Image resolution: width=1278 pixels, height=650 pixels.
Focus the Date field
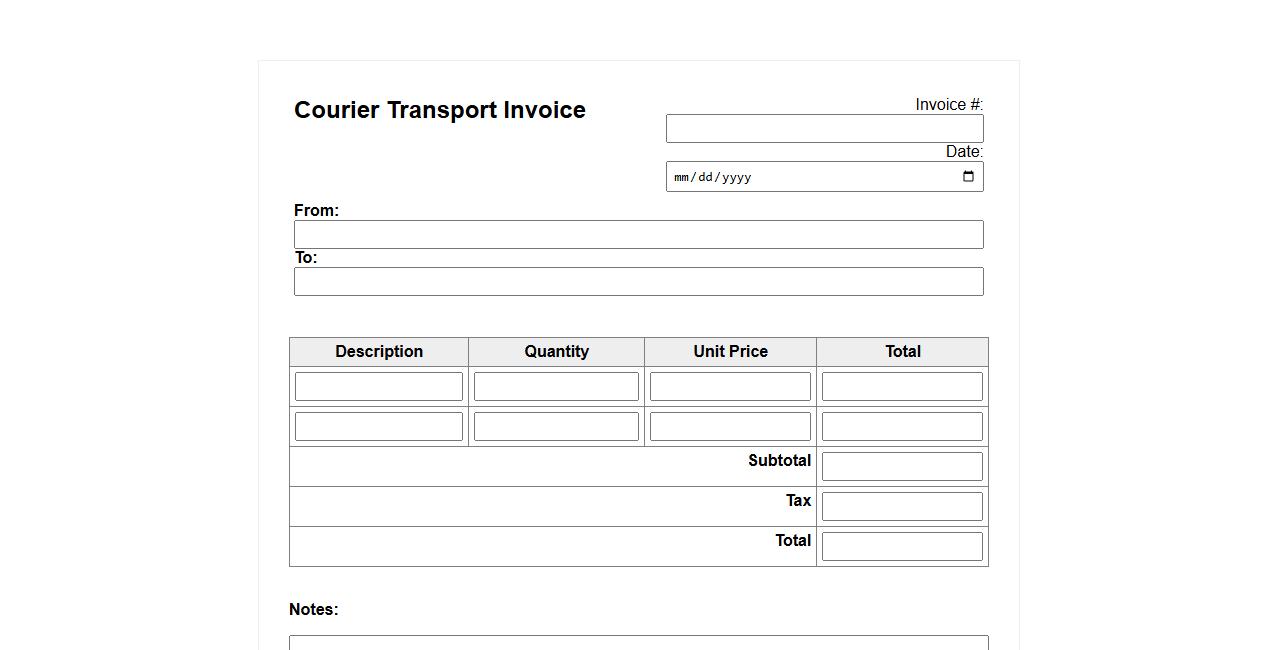point(800,177)
